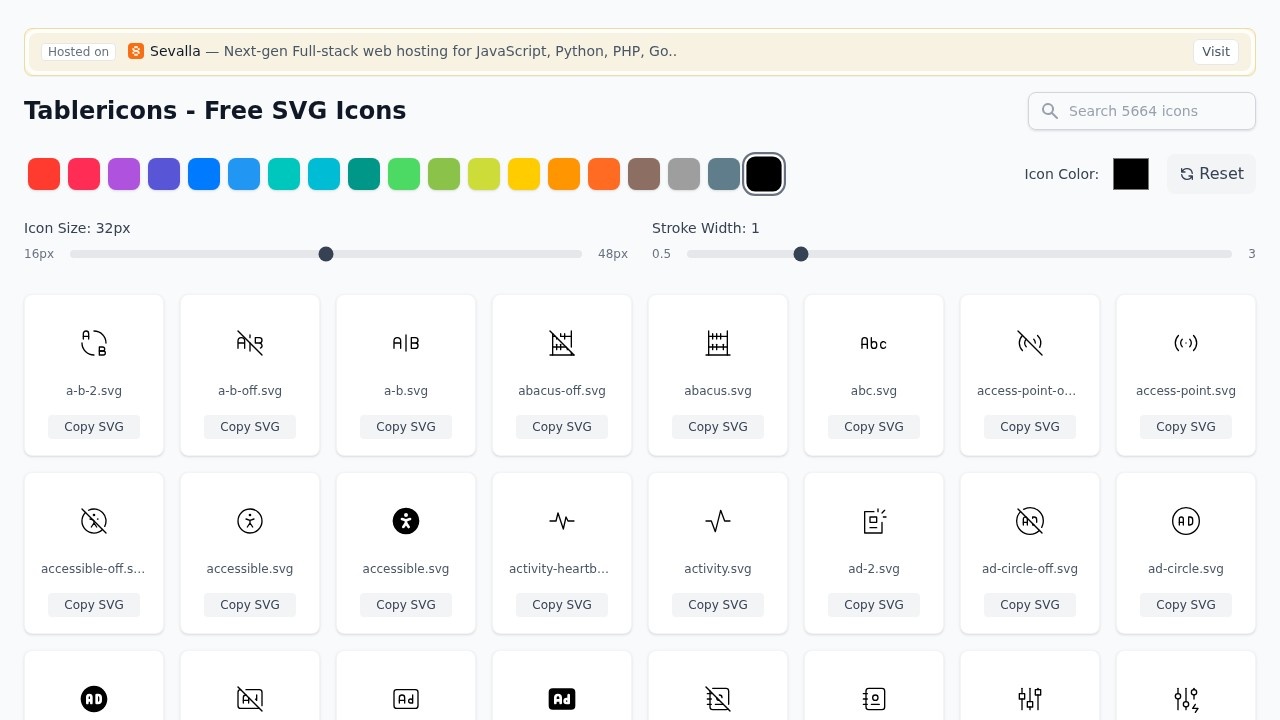This screenshot has width=1280, height=720.
Task: Copy SVG for activity.svg
Action: click(x=718, y=605)
